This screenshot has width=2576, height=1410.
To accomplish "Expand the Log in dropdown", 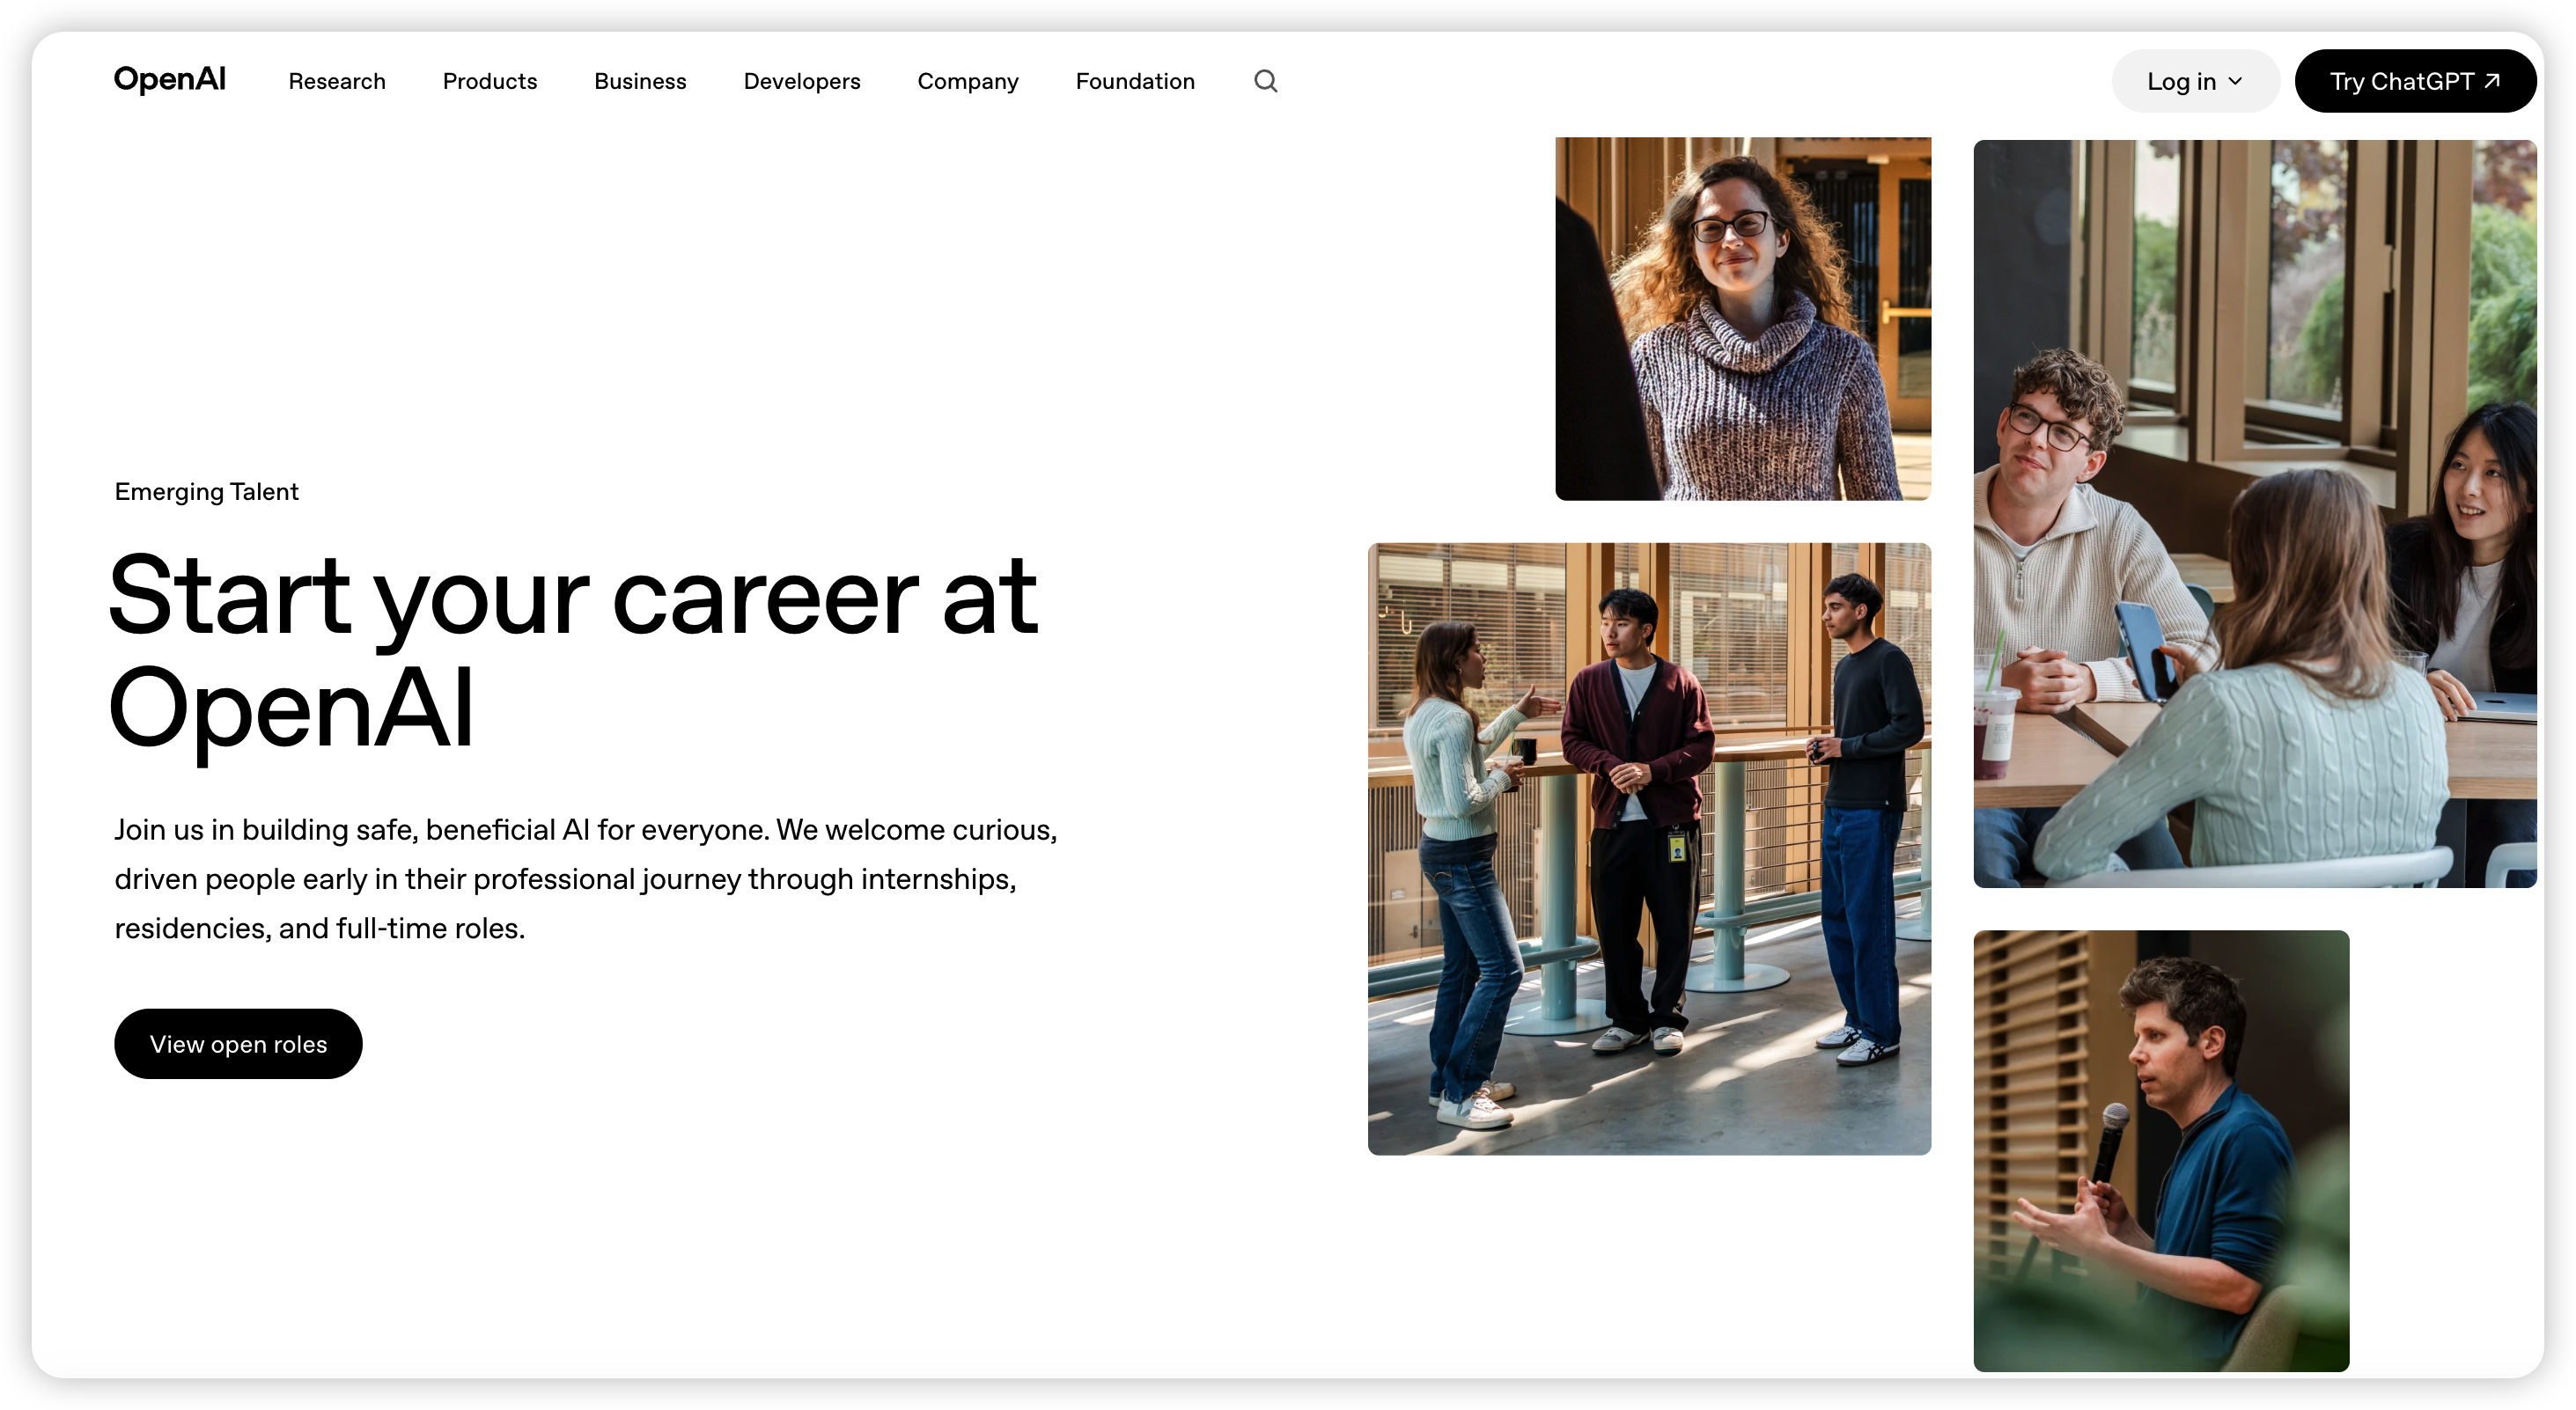I will (x=2195, y=81).
